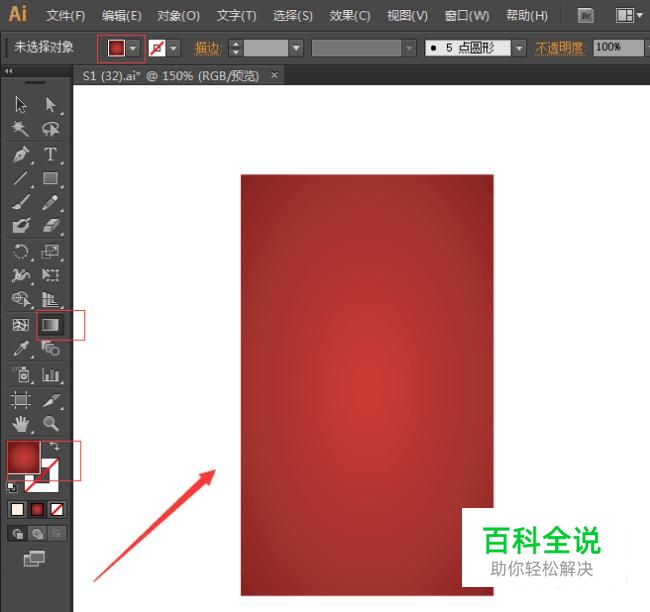Select the Free Transform tool
This screenshot has height=612, width=650.
[x=51, y=275]
